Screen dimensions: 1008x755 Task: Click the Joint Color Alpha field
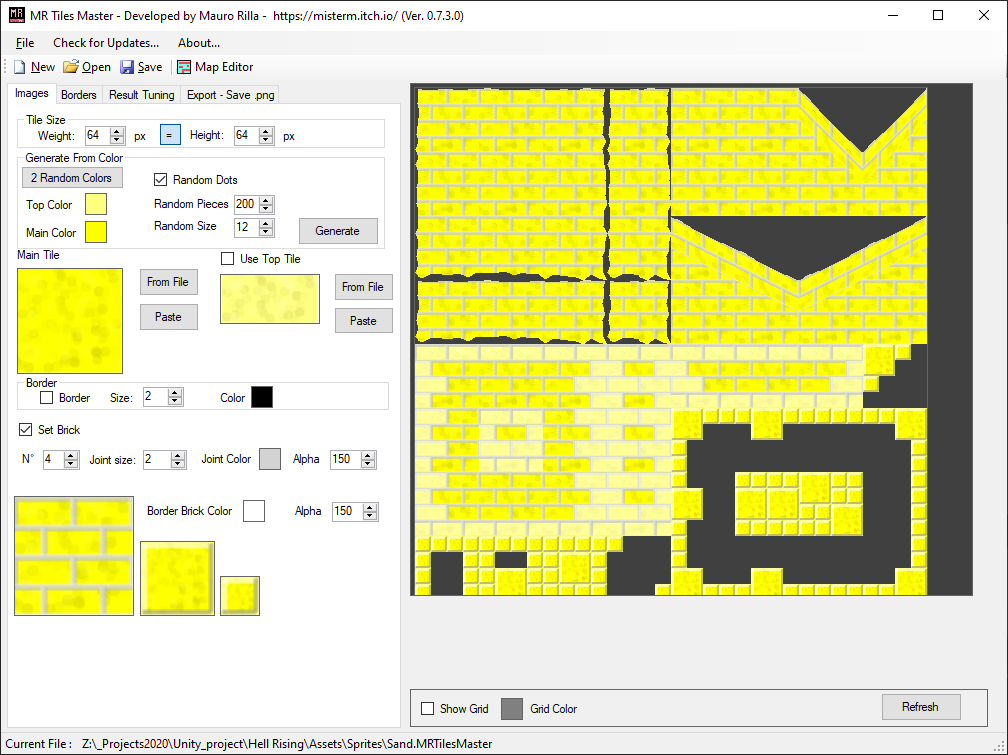(x=346, y=459)
